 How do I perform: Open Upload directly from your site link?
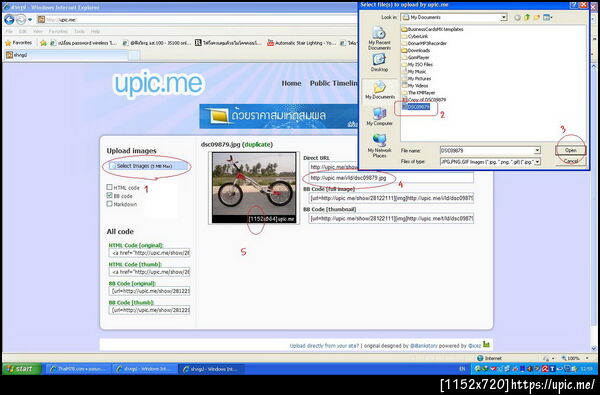click(324, 346)
